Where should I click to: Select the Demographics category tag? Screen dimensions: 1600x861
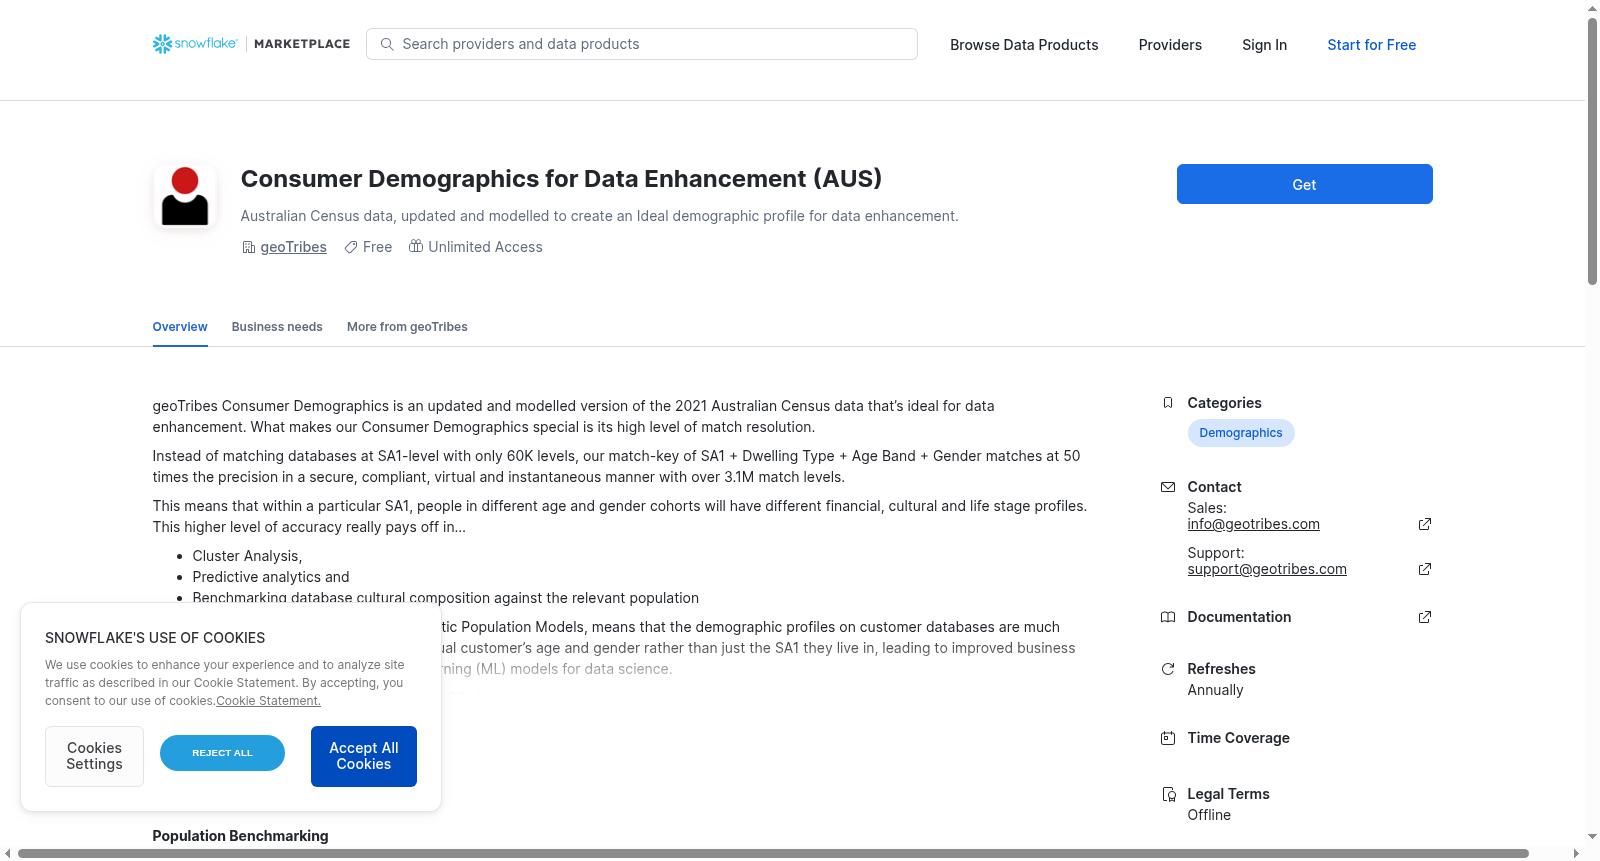coord(1241,433)
